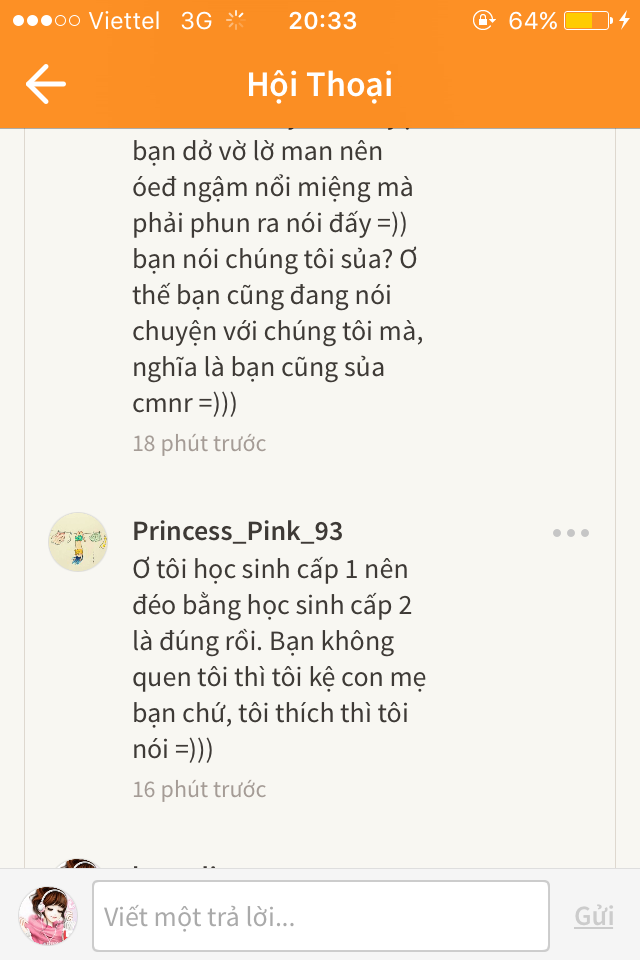Tap the 64% battery percentage
Viewport: 640px width, 960px height.
532,20
